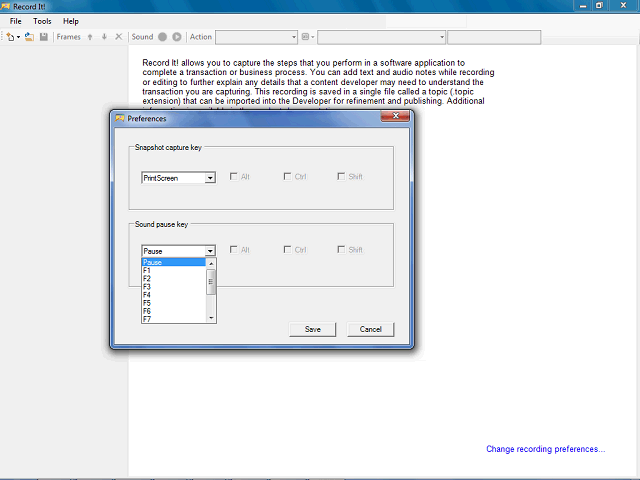Select F5 in the key list
The width and height of the screenshot is (640, 480).
coord(174,303)
